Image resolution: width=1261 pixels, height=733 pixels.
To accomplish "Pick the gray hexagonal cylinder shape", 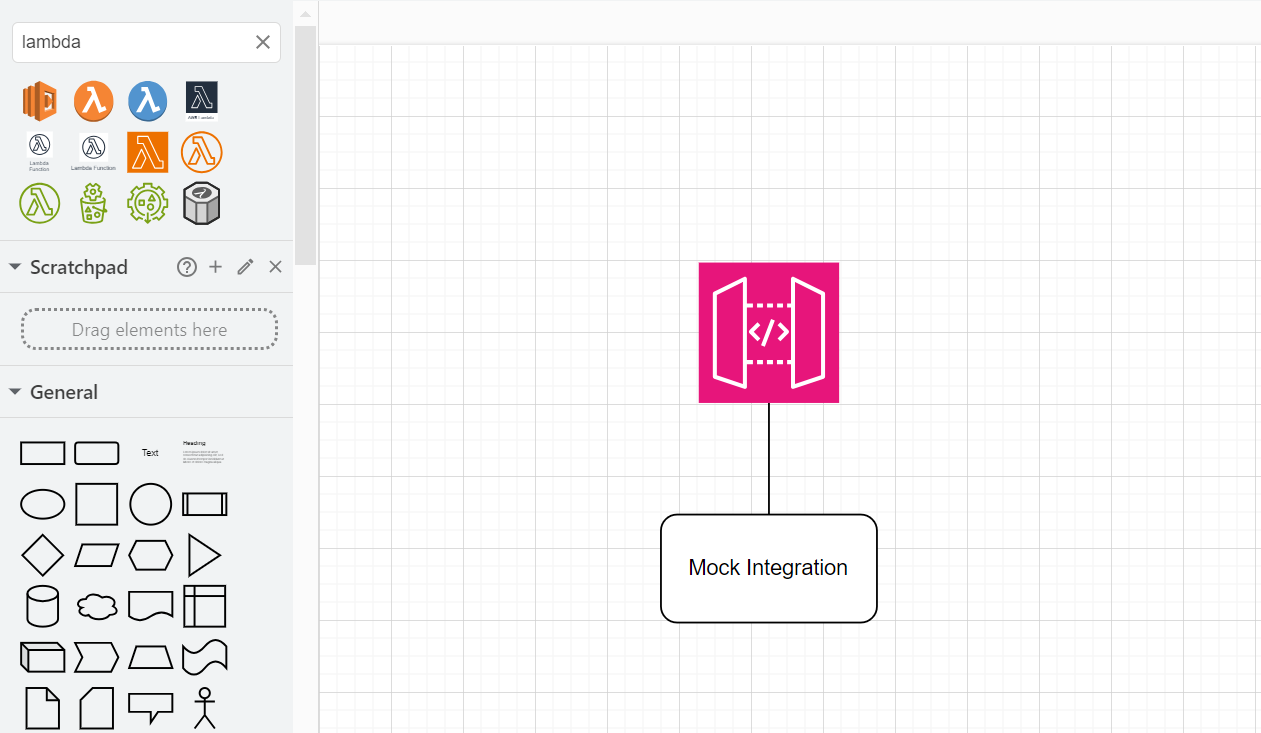I will point(202,203).
